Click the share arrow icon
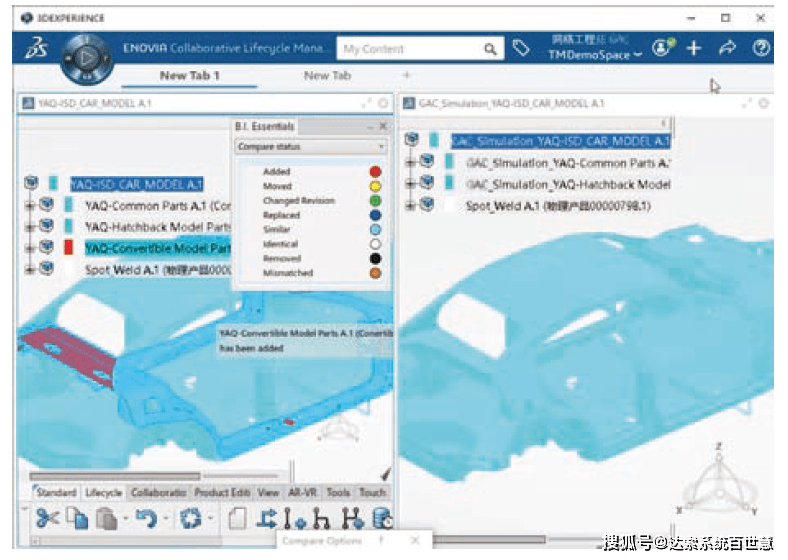Image resolution: width=788 pixels, height=560 pixels. (727, 48)
